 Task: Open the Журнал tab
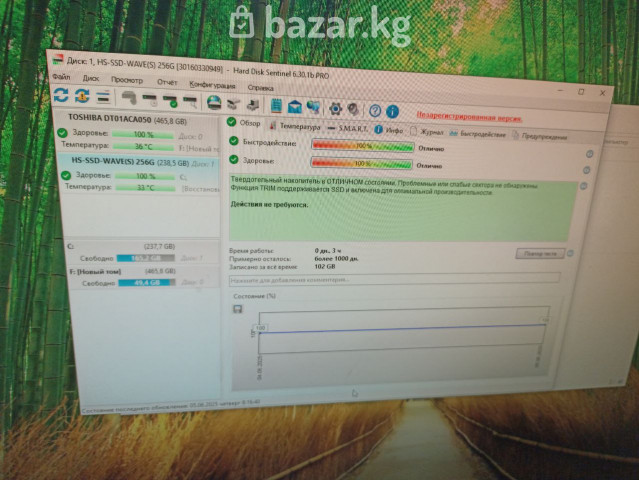(x=430, y=131)
